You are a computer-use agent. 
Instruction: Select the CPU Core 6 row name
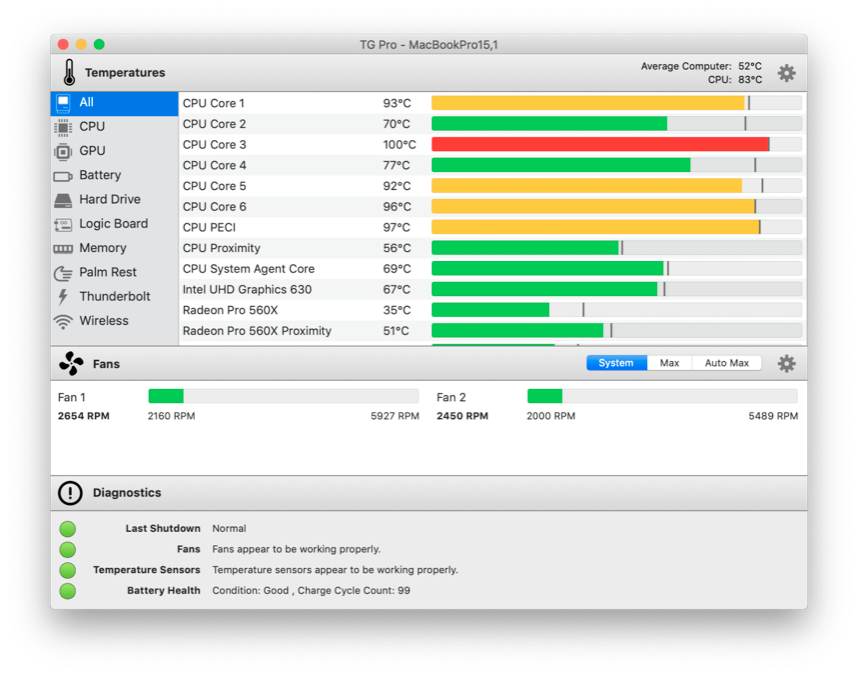214,207
